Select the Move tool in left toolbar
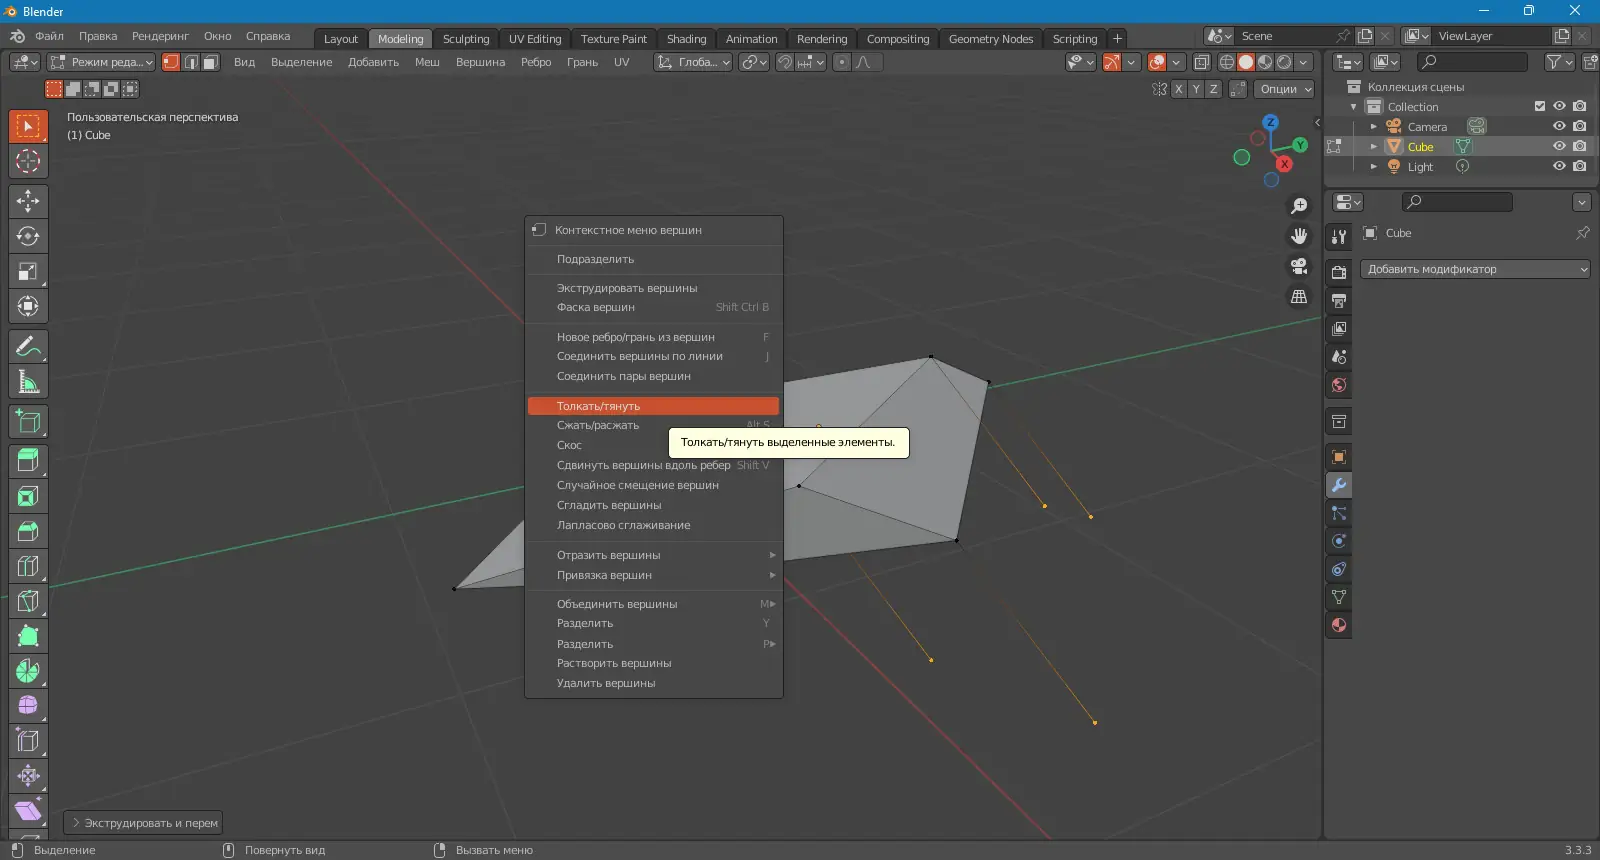 click(28, 201)
